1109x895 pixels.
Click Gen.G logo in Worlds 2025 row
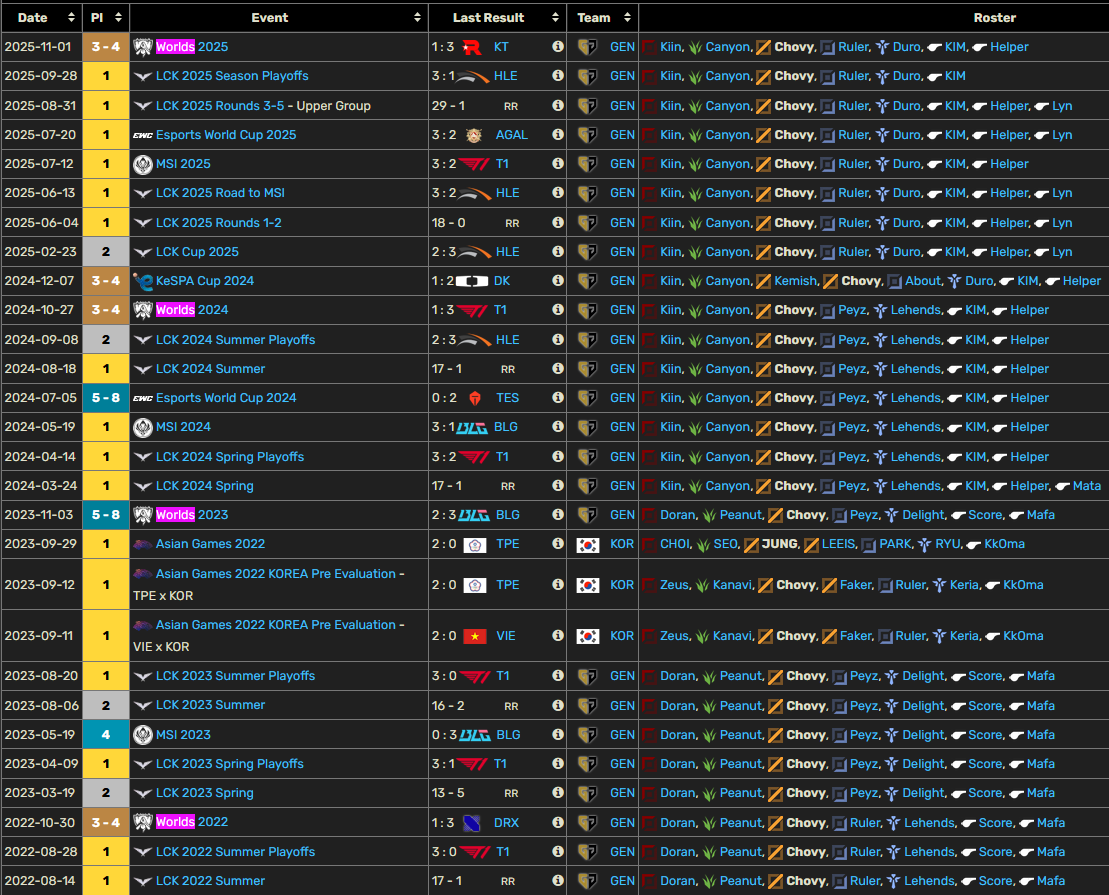pos(587,47)
